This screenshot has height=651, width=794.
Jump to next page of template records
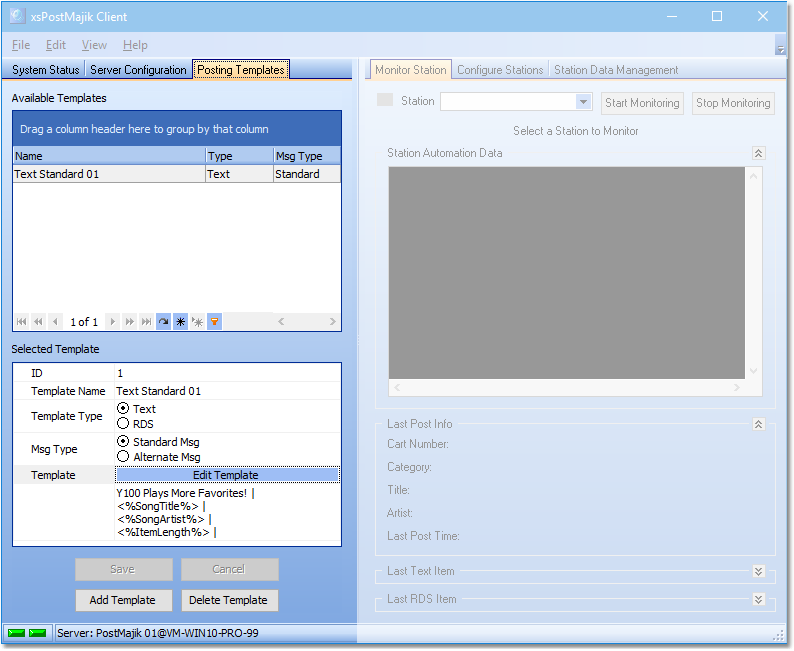(130, 322)
